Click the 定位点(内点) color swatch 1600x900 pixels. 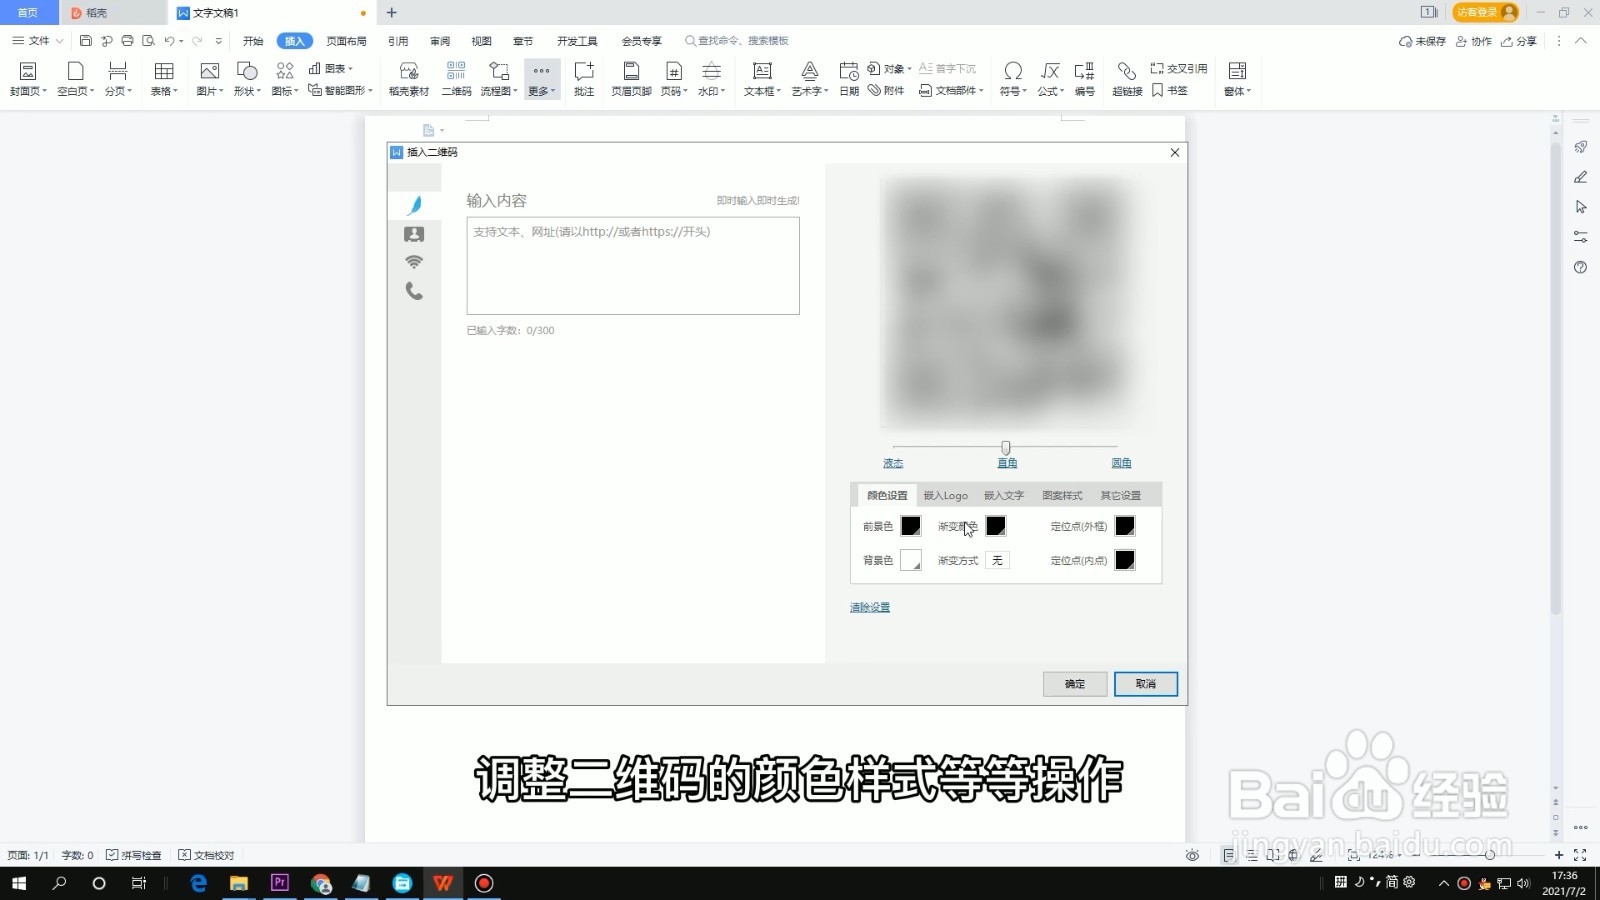click(1125, 560)
